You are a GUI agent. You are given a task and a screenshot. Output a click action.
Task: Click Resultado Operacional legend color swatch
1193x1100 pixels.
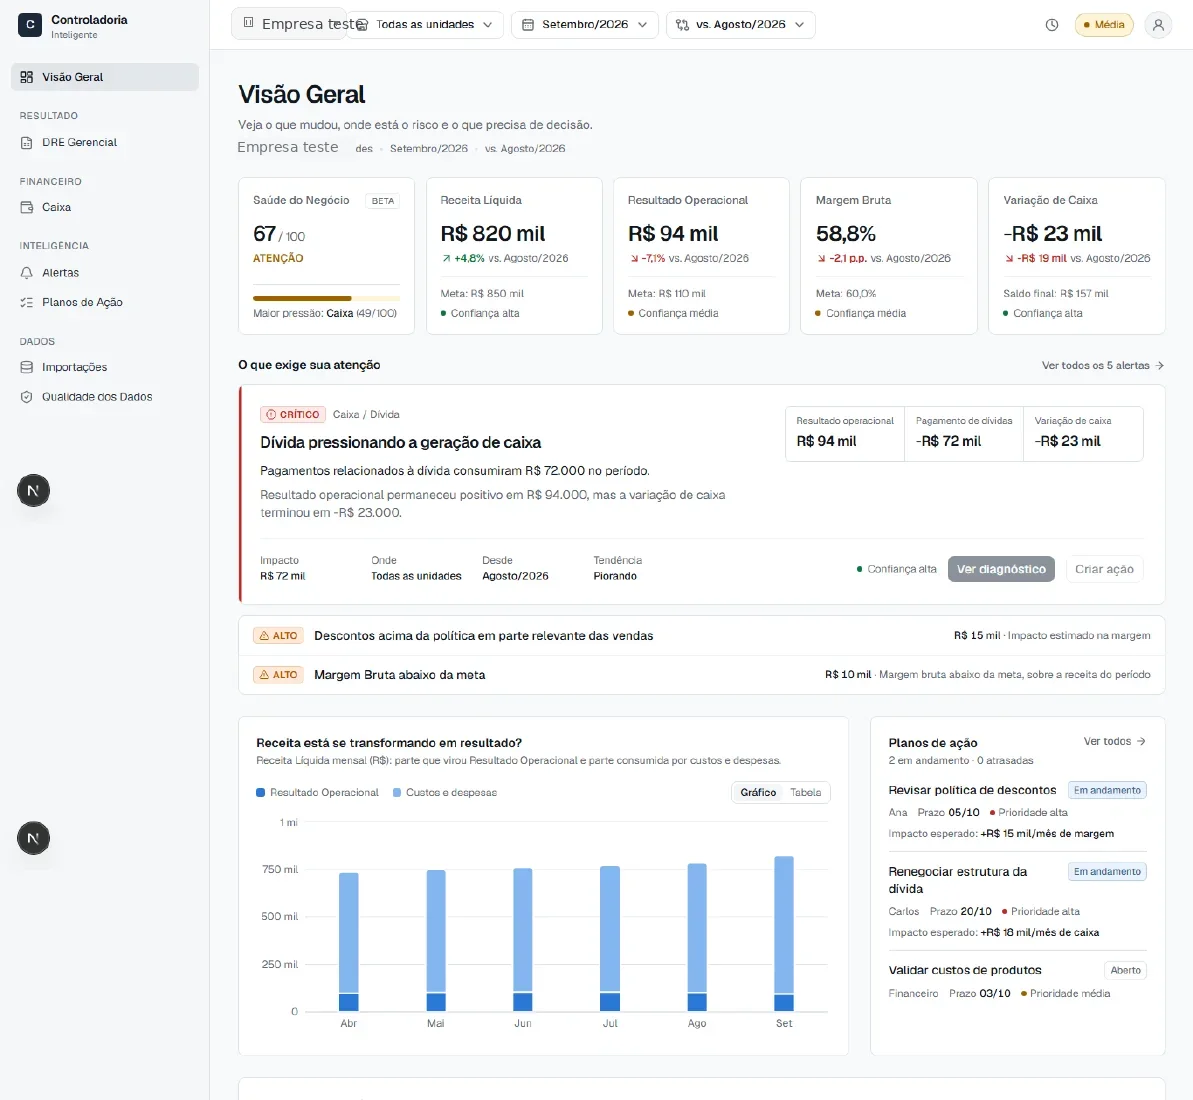pyautogui.click(x=261, y=793)
